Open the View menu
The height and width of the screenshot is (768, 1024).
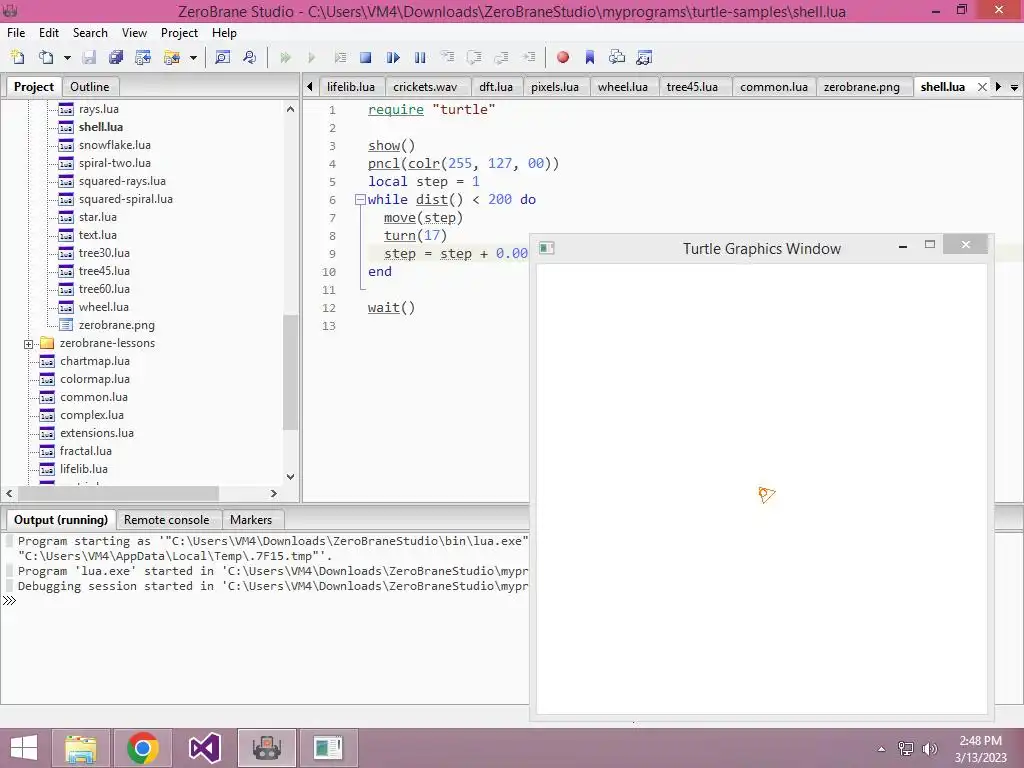[135, 33]
